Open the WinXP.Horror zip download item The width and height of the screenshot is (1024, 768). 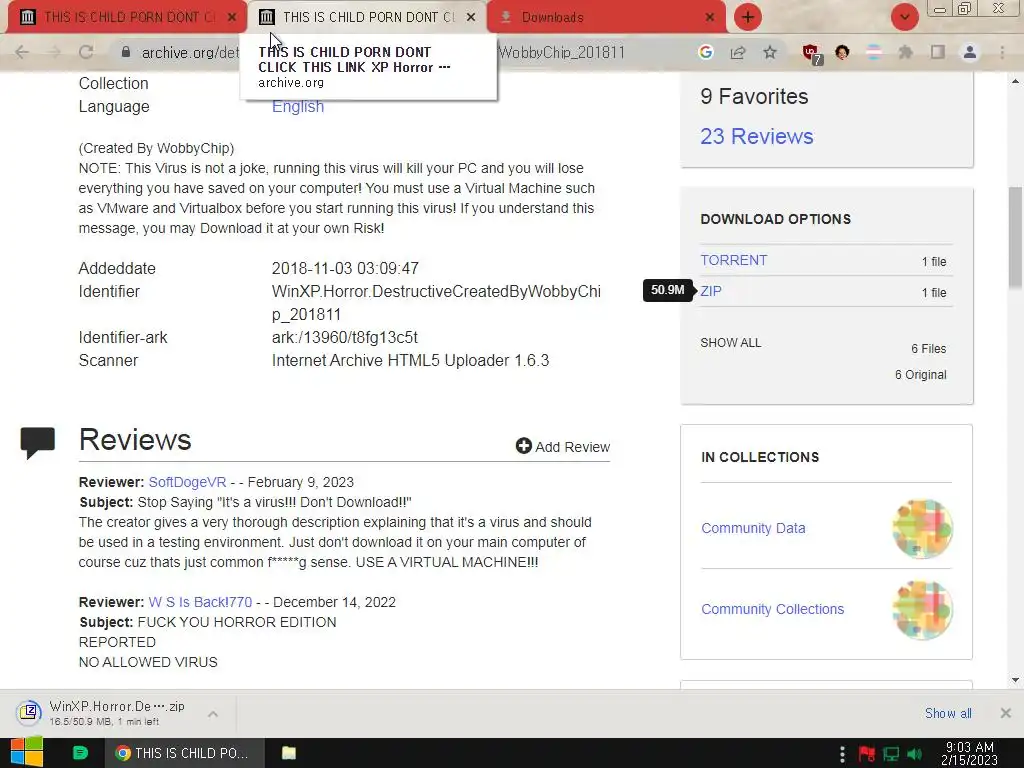click(x=118, y=713)
